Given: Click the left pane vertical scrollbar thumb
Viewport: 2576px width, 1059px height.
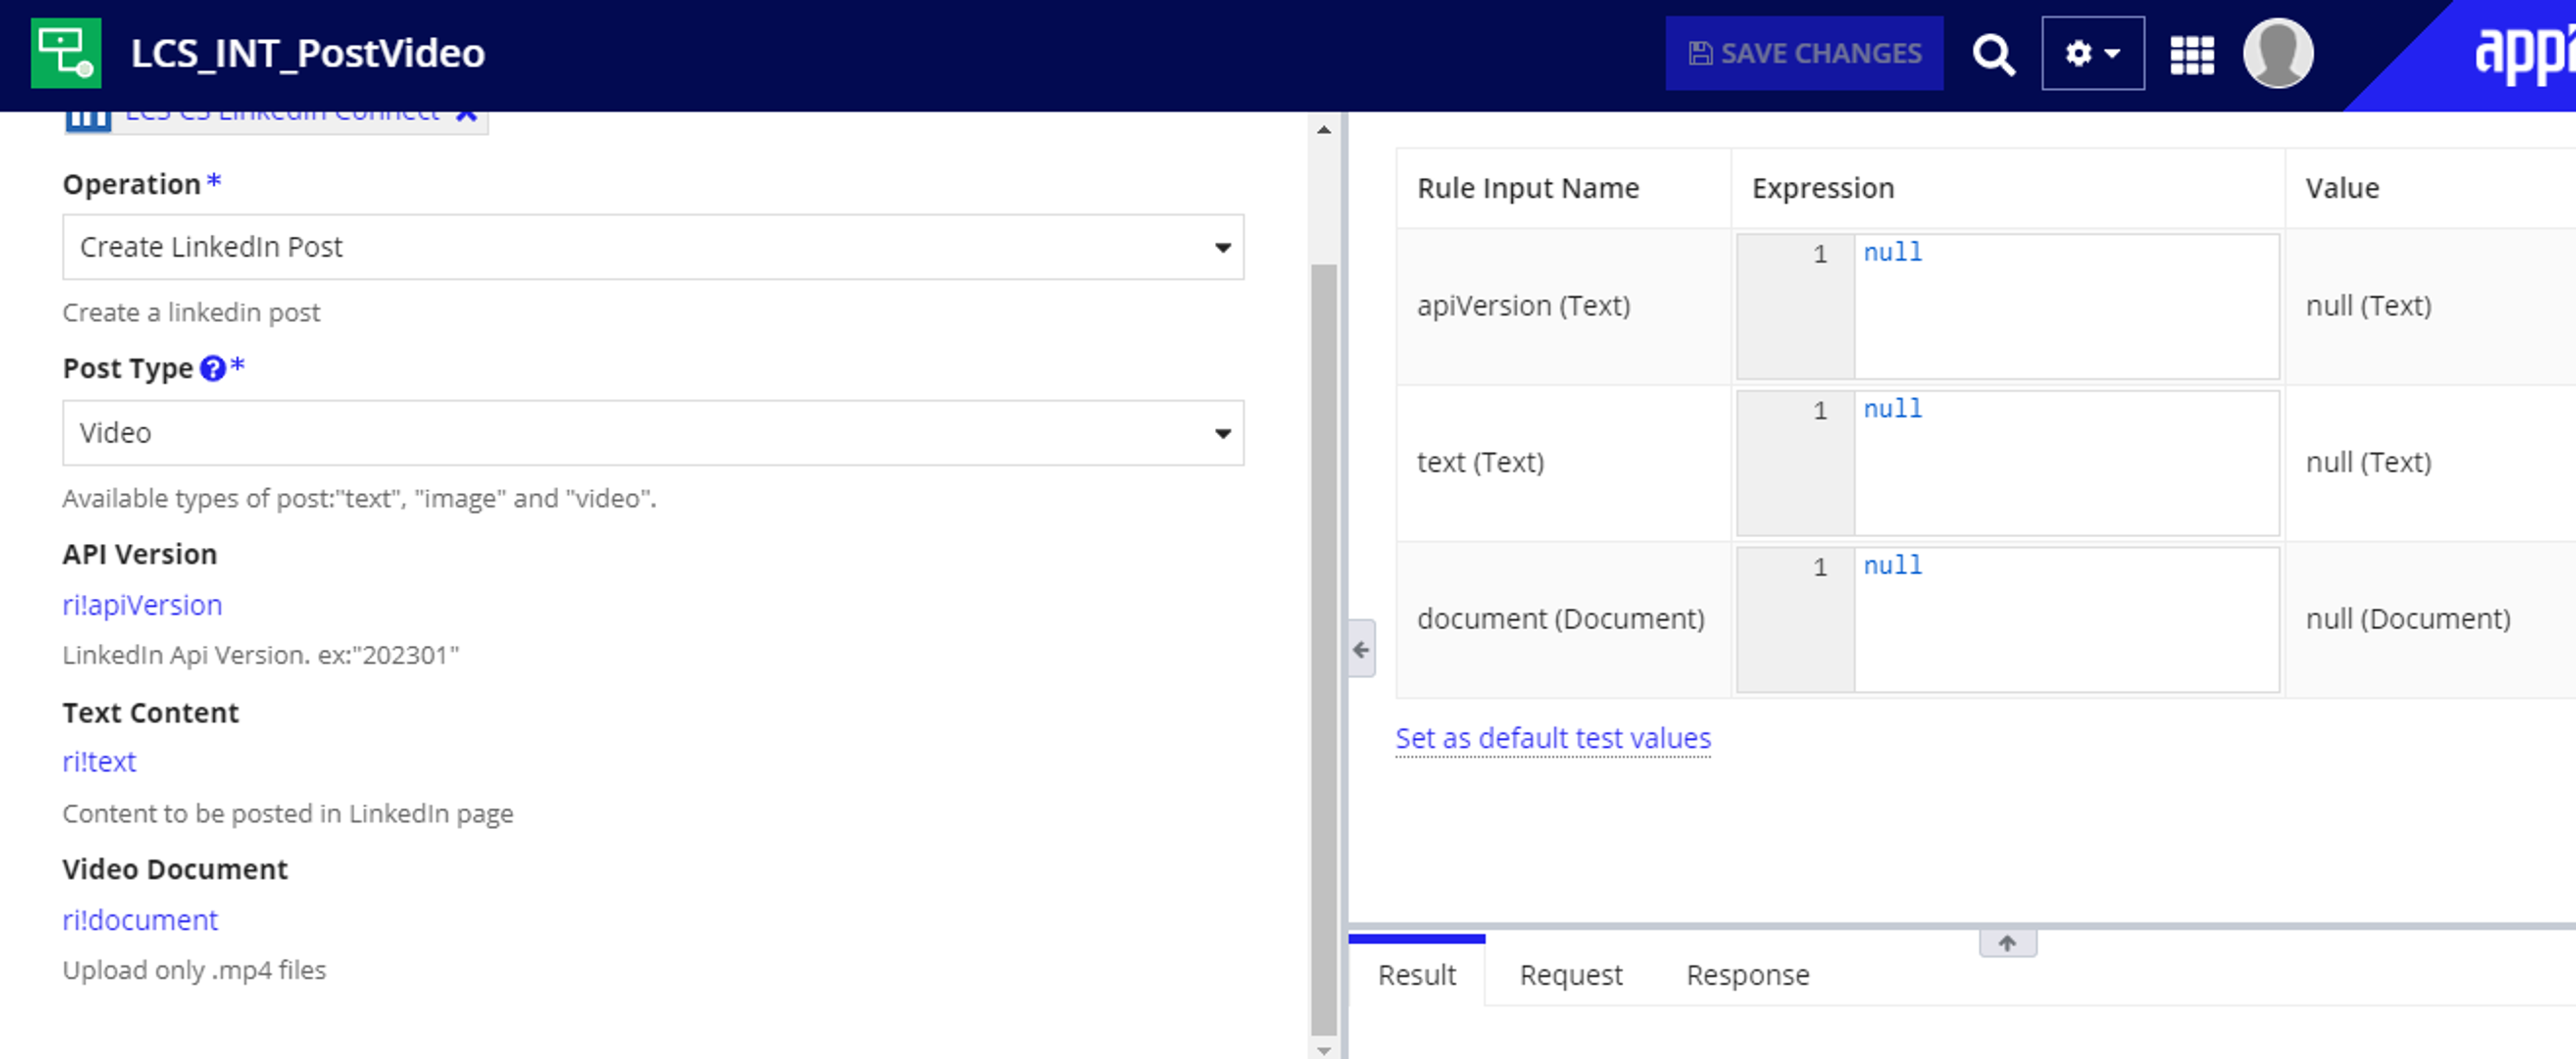Looking at the screenshot, I should 1324,650.
